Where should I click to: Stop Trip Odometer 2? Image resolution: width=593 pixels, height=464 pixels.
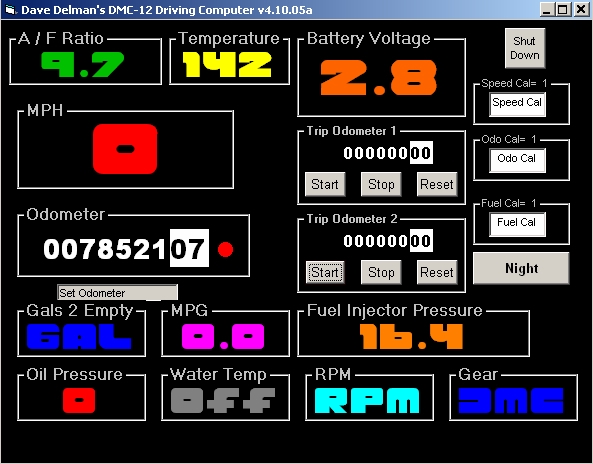point(381,272)
